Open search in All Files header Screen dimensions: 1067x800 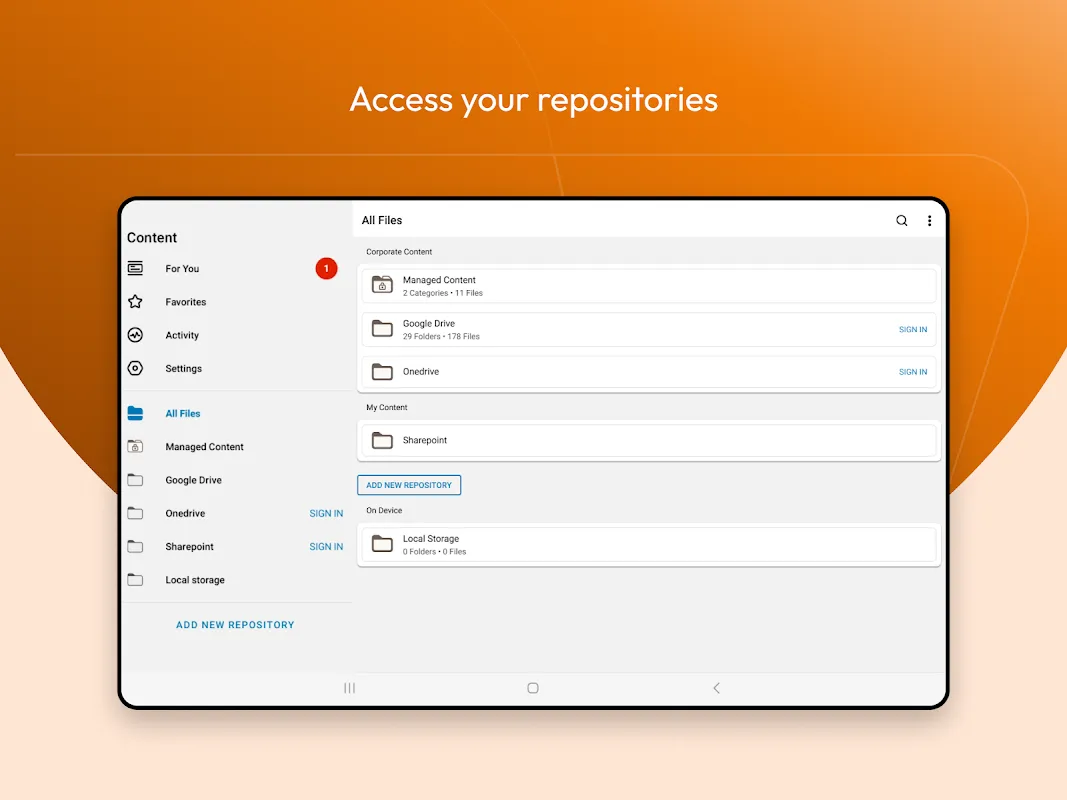pos(902,220)
